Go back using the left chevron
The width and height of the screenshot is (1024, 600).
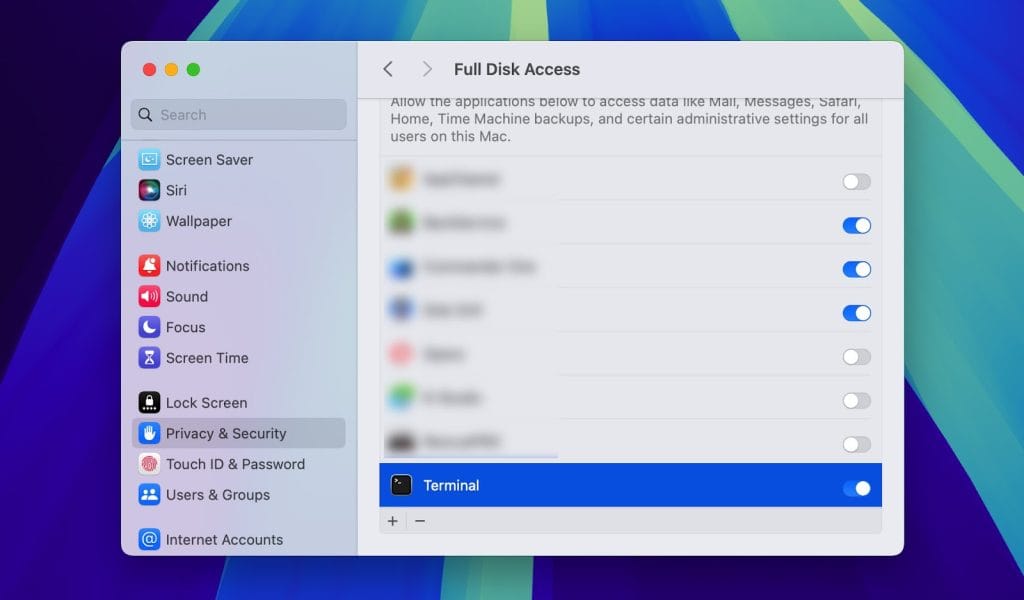tap(388, 69)
